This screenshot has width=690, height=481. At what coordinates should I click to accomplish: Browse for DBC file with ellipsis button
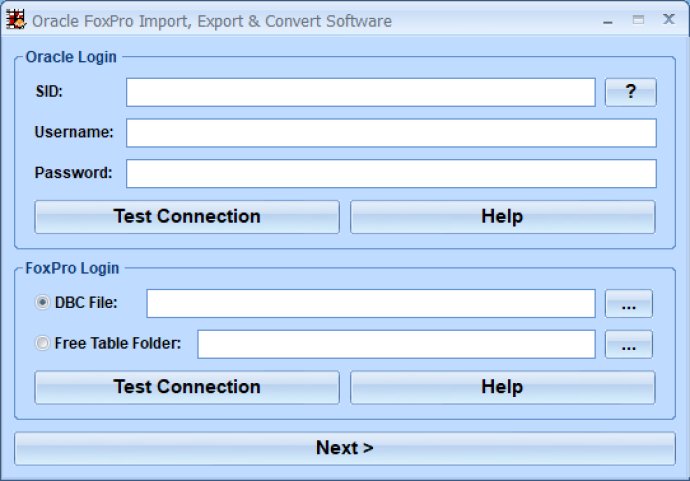pyautogui.click(x=628, y=303)
